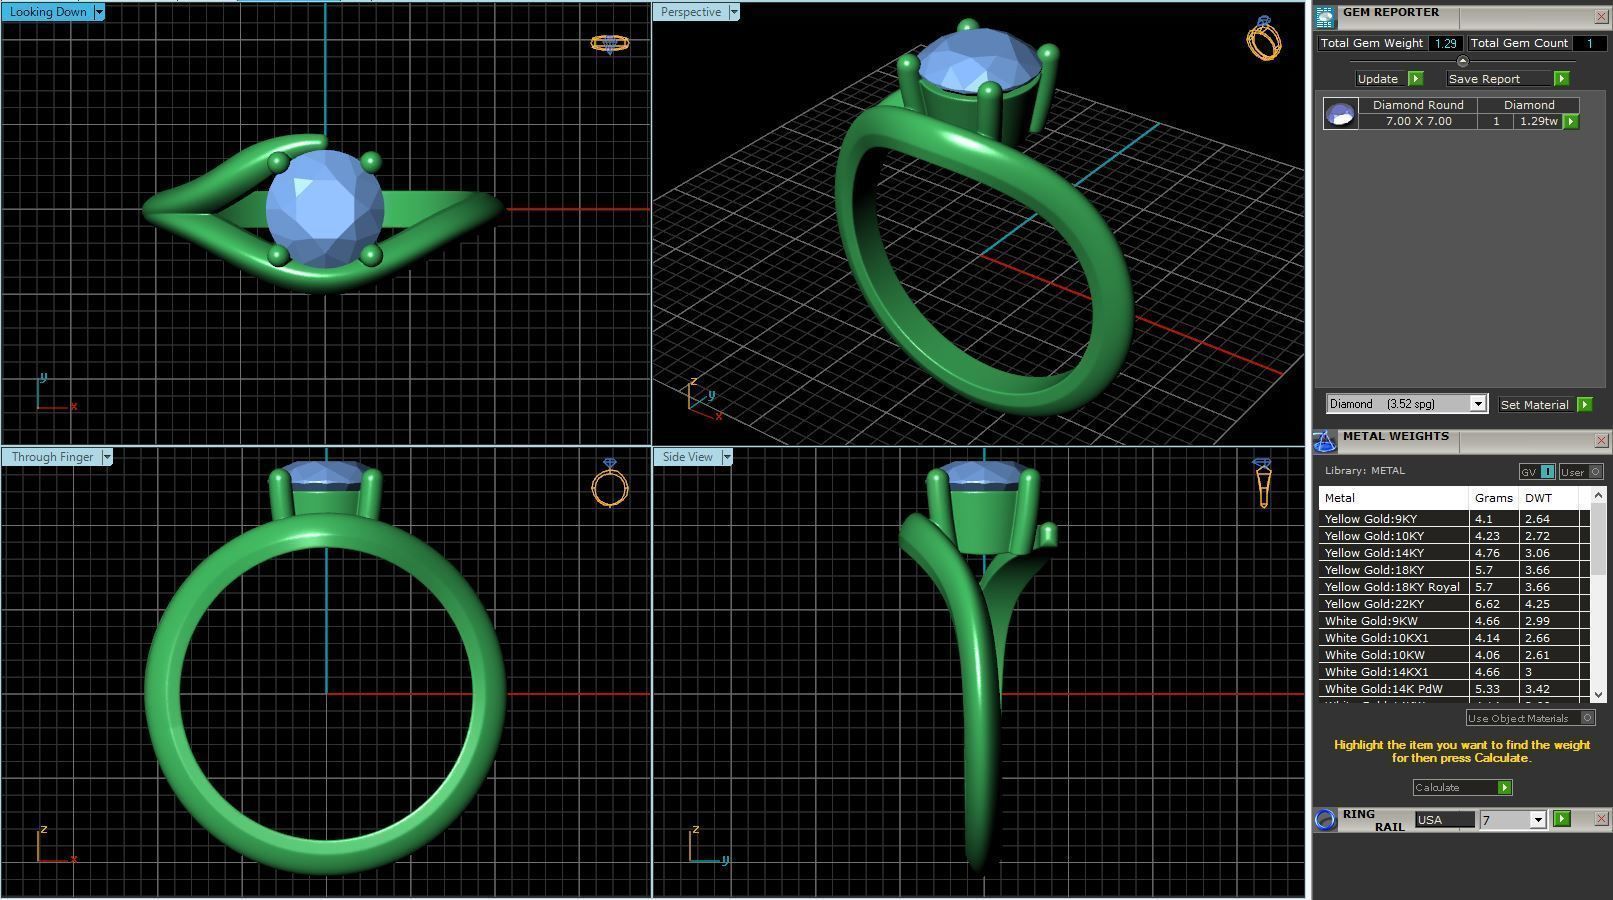
Task: Click the Gem Reporter panel icon
Action: tap(1325, 17)
